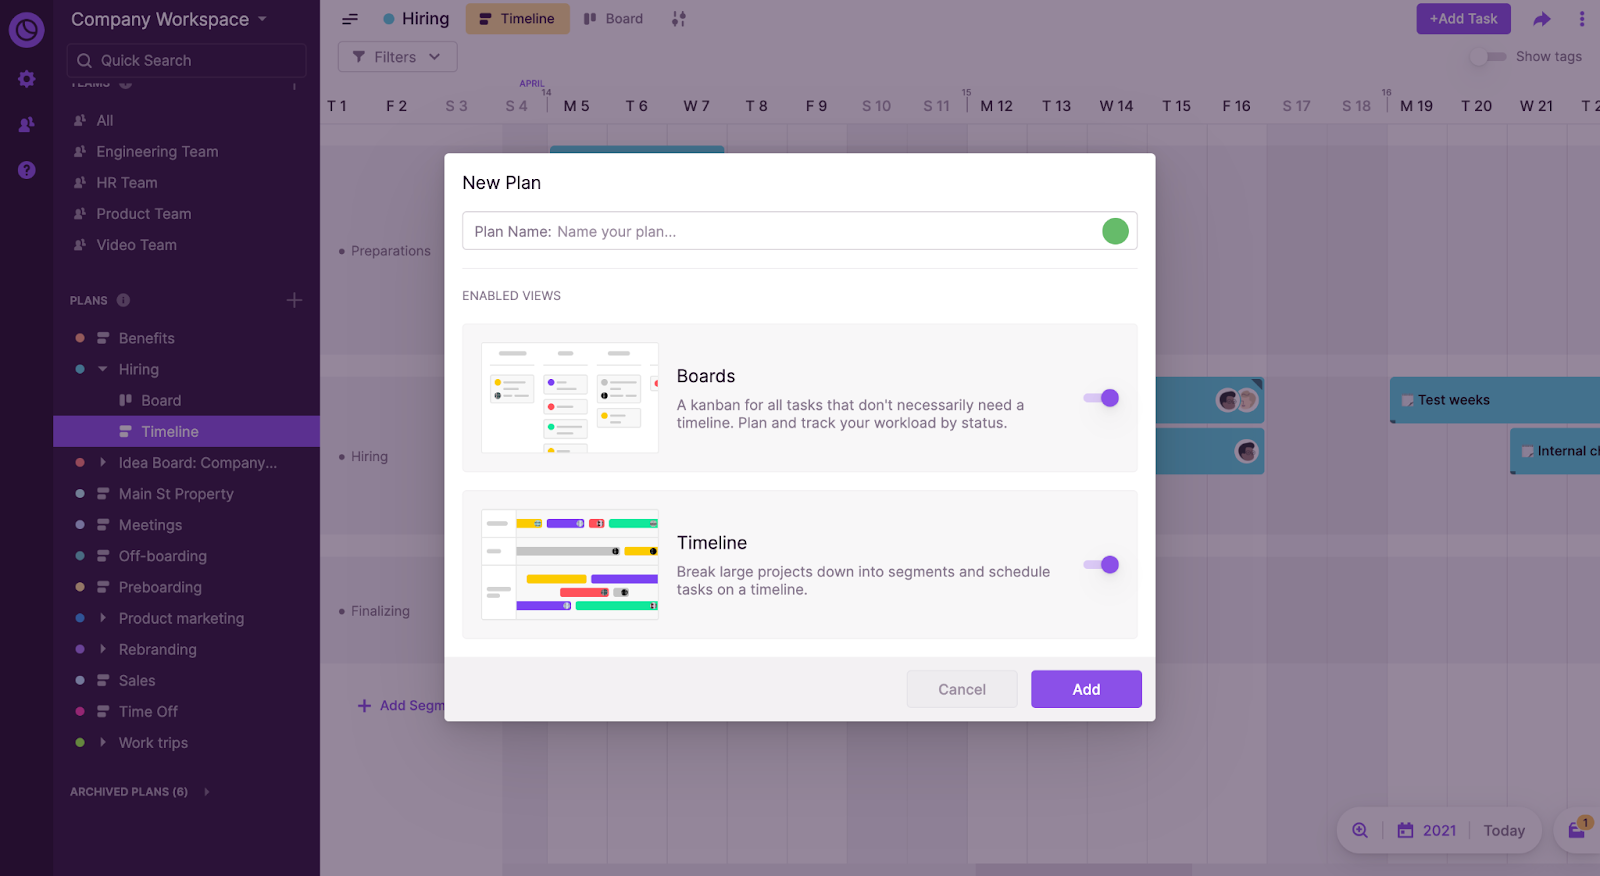The image size is (1600, 876).
Task: Open view settings sliders icon
Action: [x=679, y=19]
